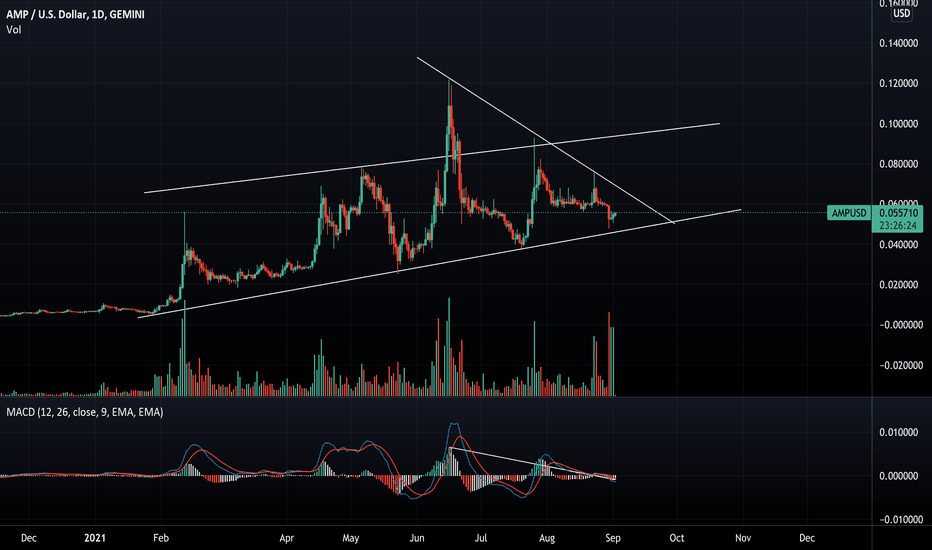Click the tall red September volume bar
Image resolution: width=932 pixels, height=550 pixels.
coord(609,354)
